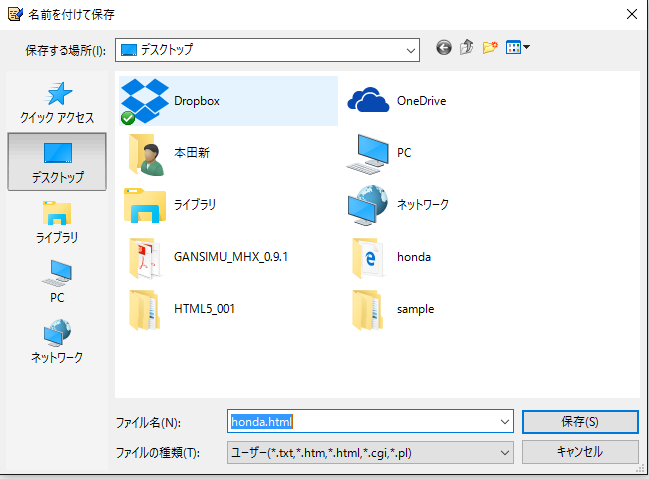
Task: Select ライブラリ in the sidebar
Action: (x=57, y=222)
